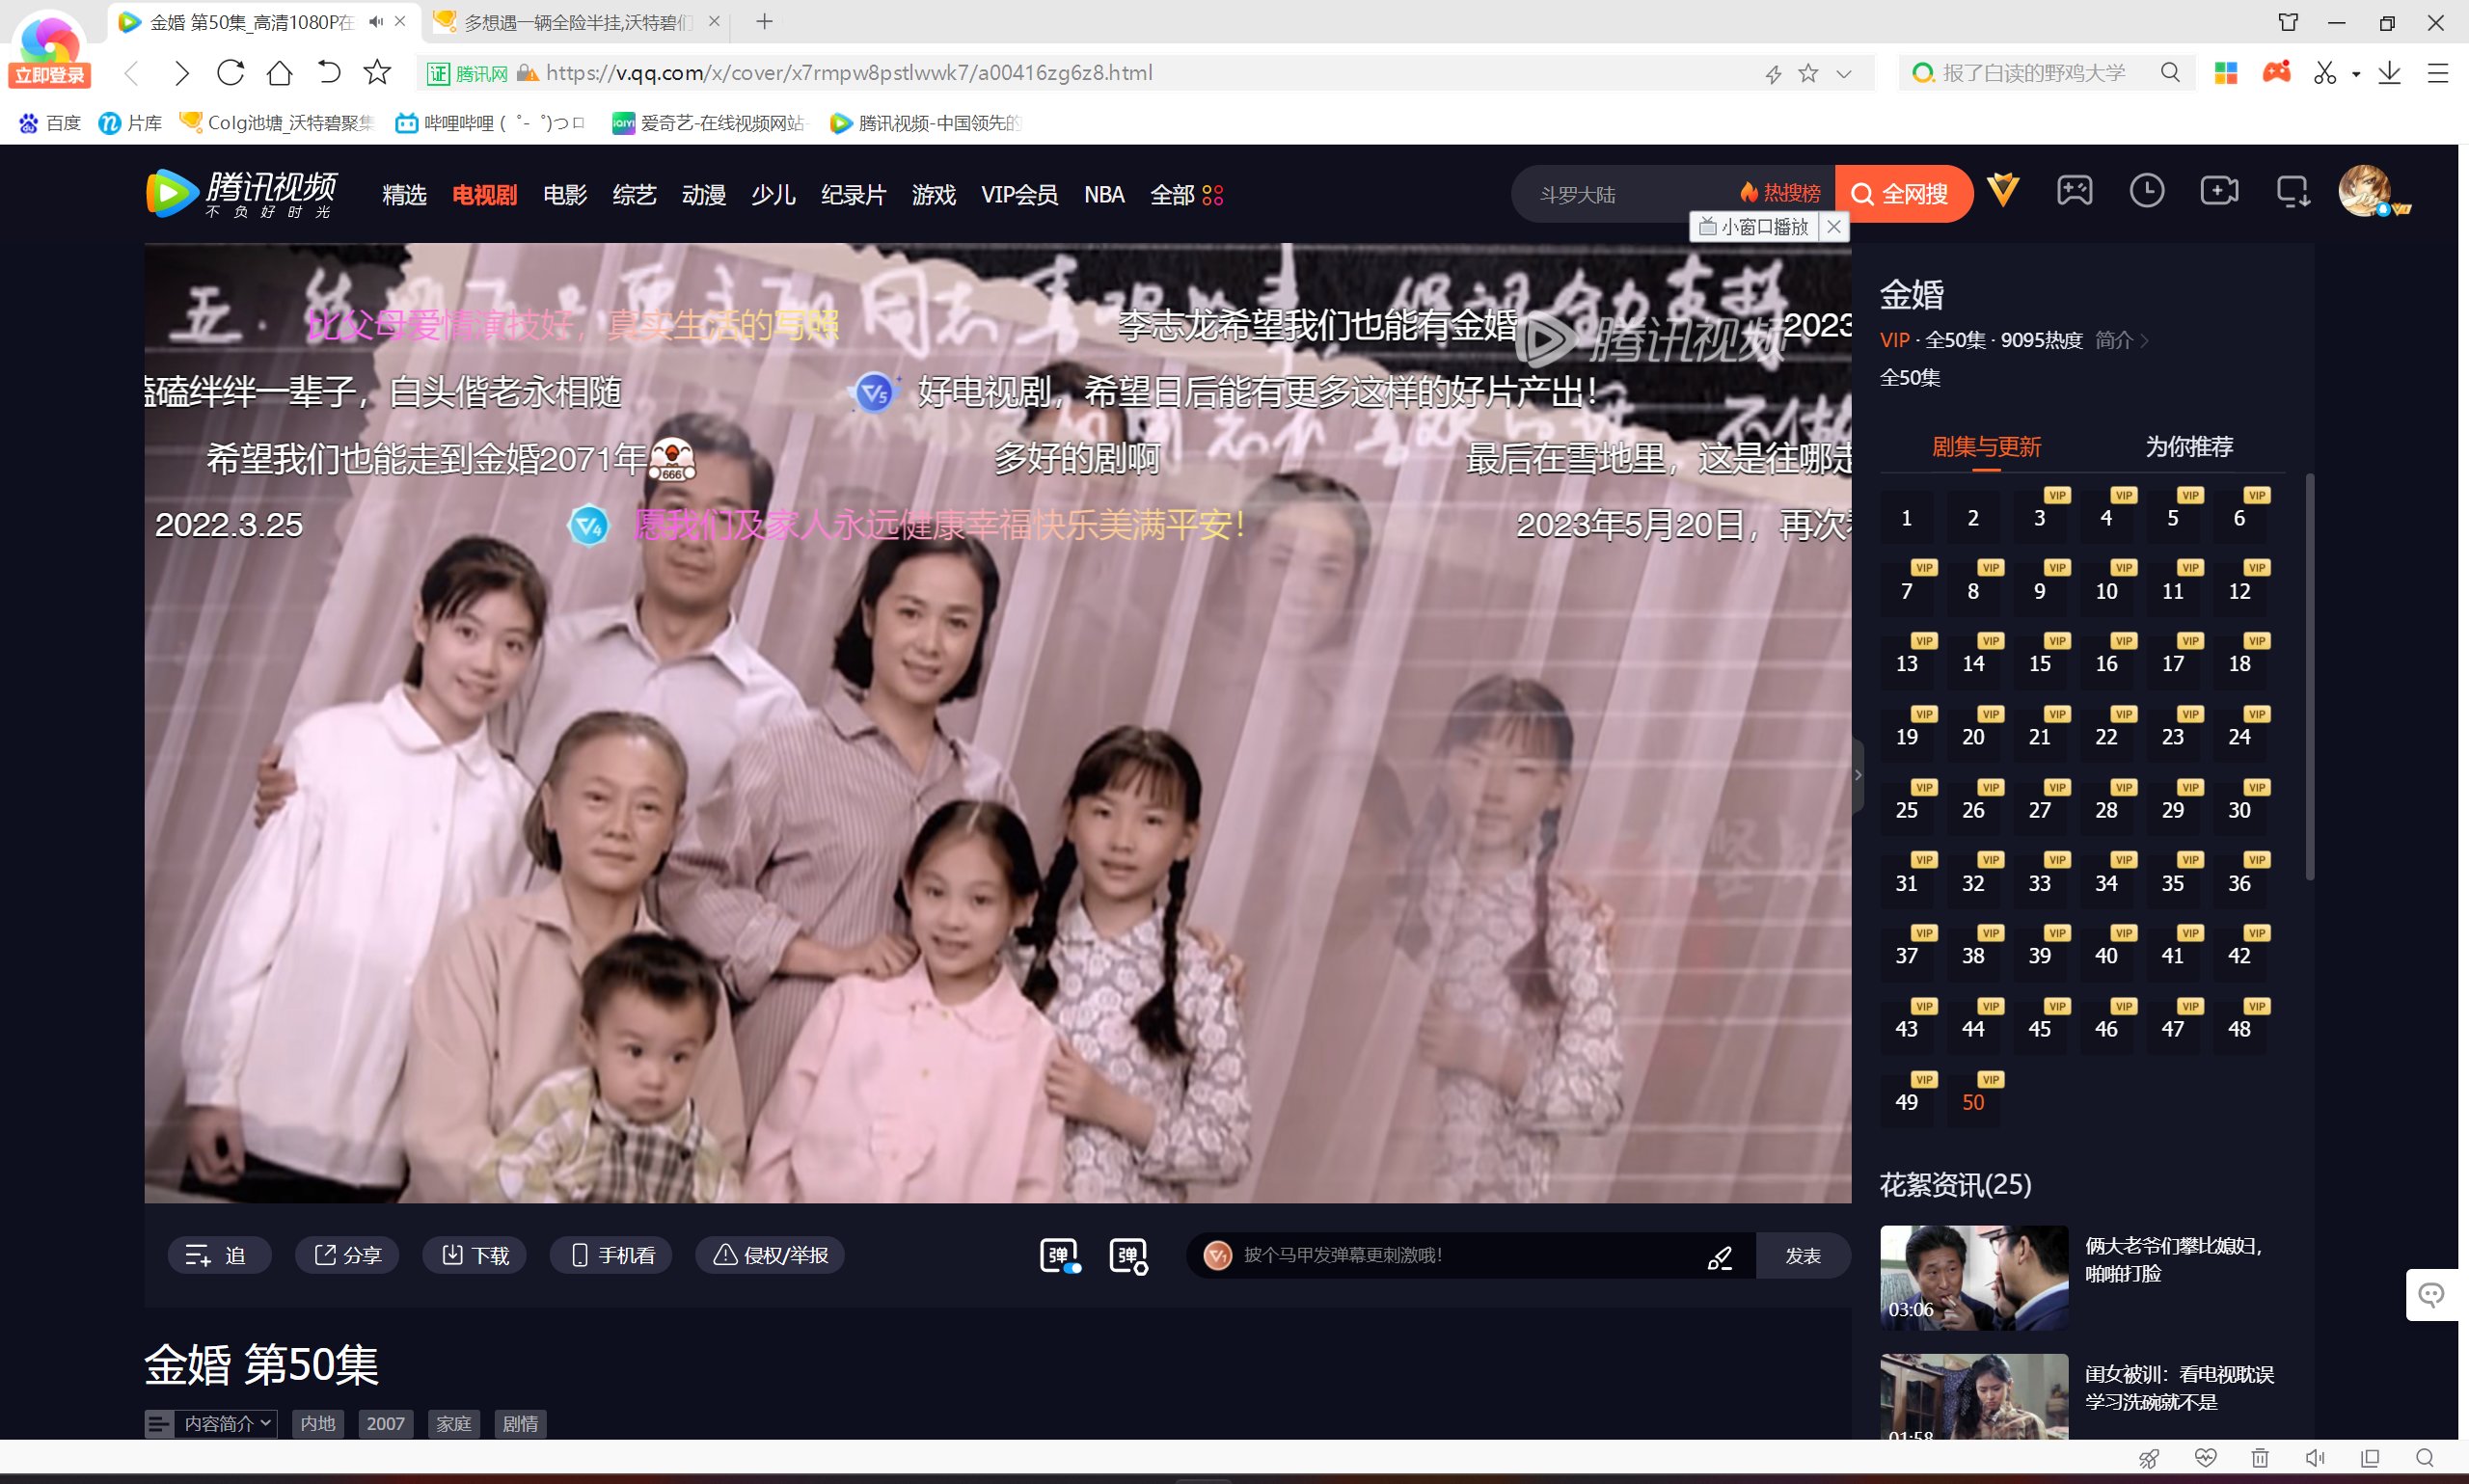Viewport: 2469px width, 1484px height.
Task: Open the scissors tool dropdown arrow
Action: pyautogui.click(x=2356, y=74)
